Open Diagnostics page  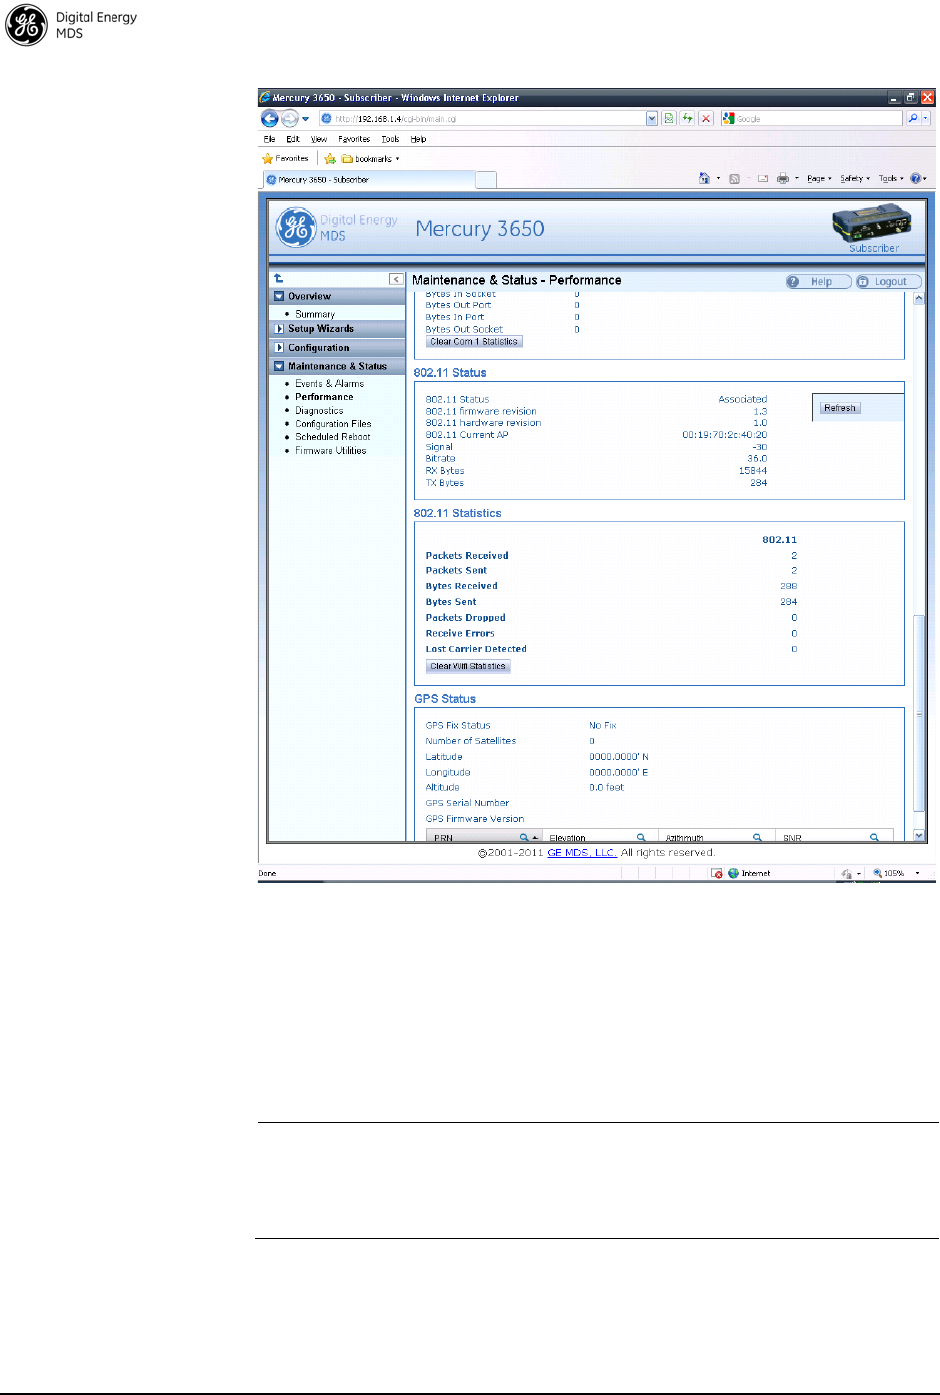click(x=319, y=410)
